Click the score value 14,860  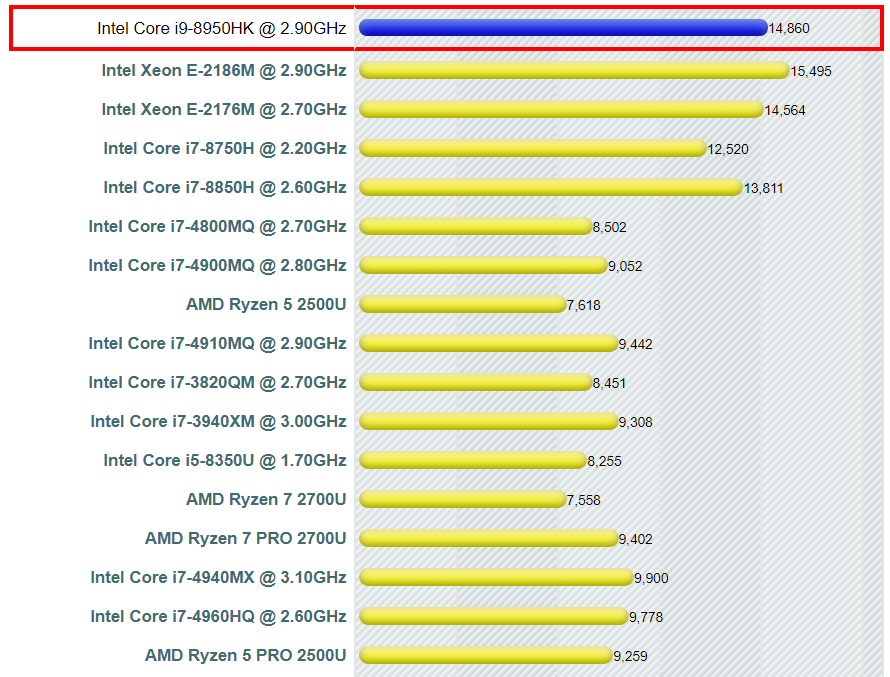click(x=789, y=29)
